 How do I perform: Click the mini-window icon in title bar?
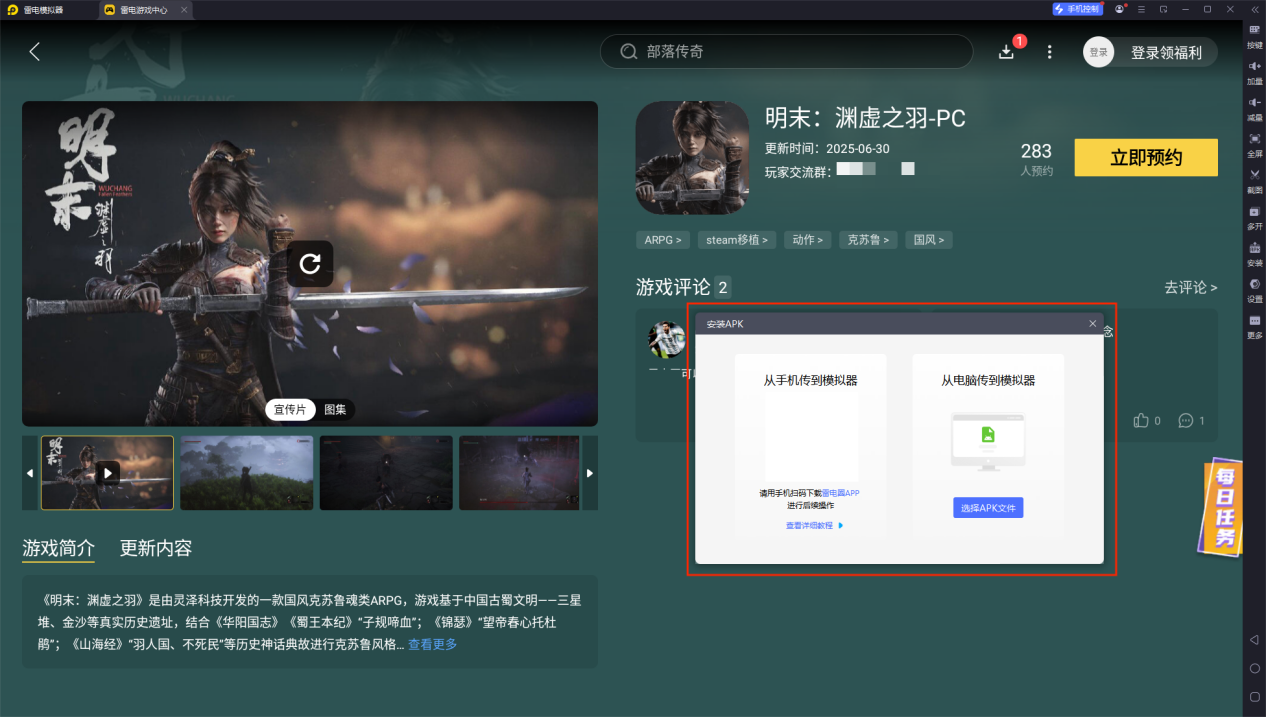click(1163, 9)
